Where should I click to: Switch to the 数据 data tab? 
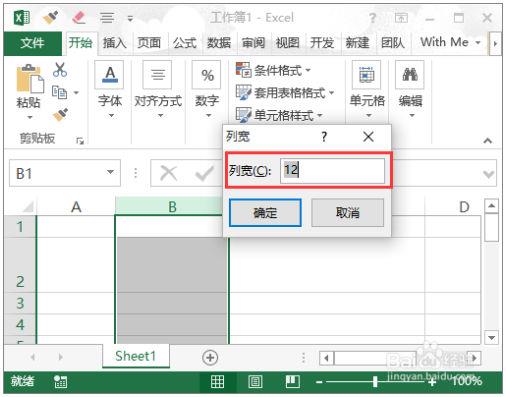click(x=219, y=43)
